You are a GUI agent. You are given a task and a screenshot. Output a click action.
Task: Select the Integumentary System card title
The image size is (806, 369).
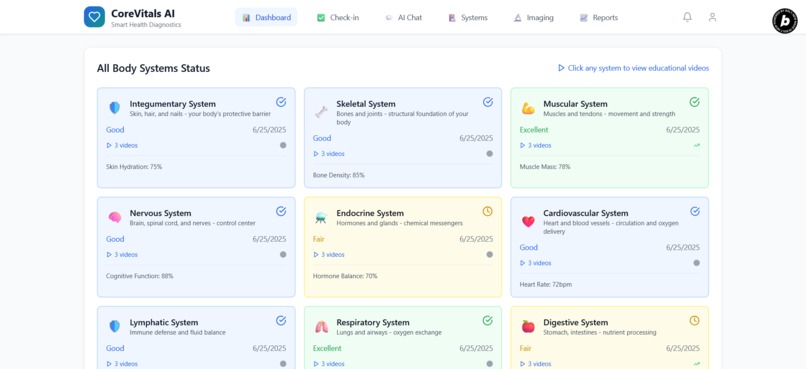(x=173, y=104)
